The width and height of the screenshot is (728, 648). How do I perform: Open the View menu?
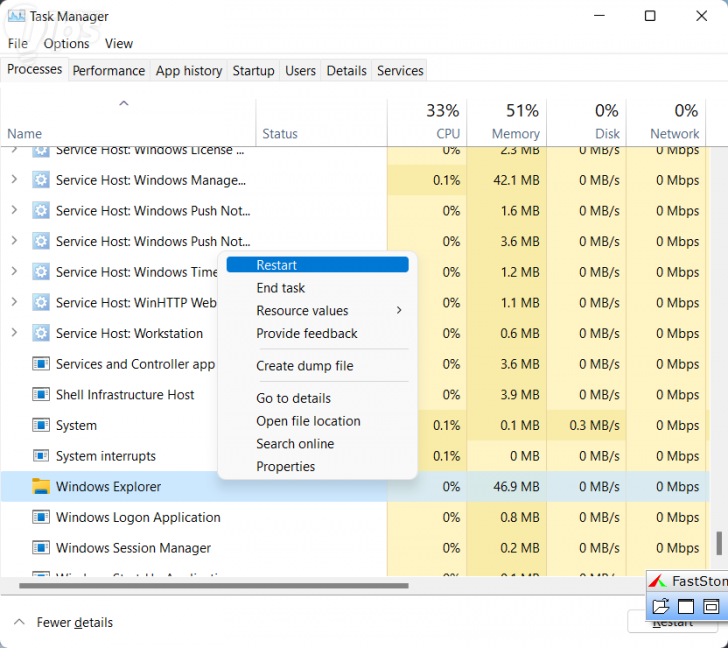[119, 44]
